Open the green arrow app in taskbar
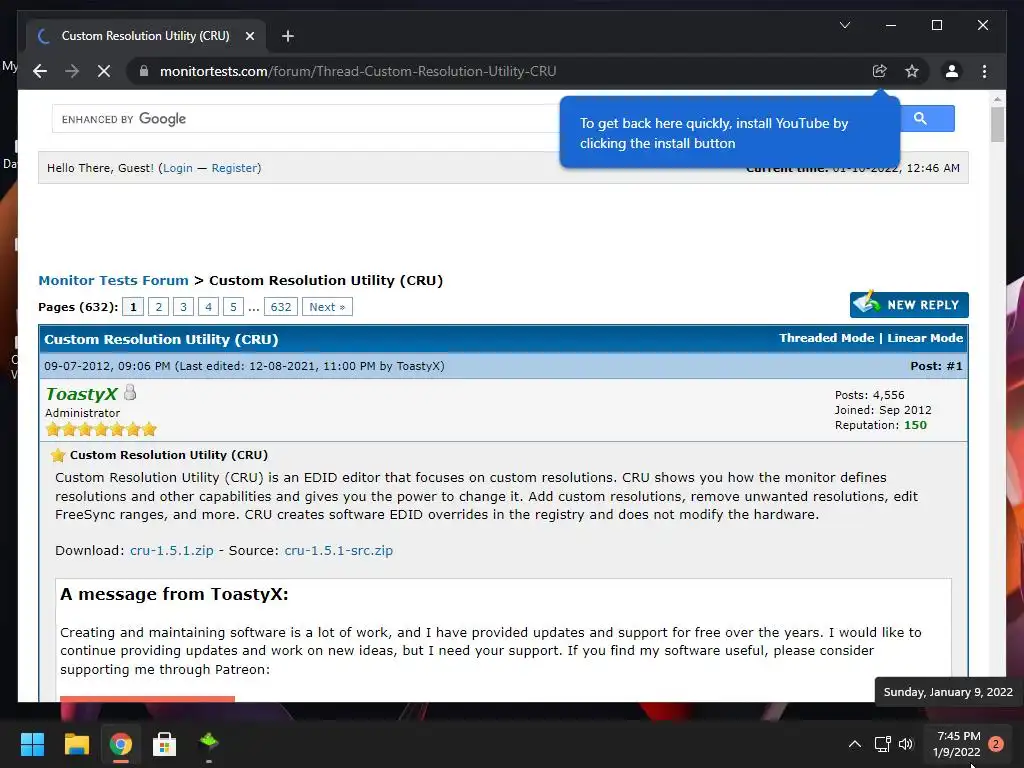Viewport: 1024px width, 768px height. point(209,744)
